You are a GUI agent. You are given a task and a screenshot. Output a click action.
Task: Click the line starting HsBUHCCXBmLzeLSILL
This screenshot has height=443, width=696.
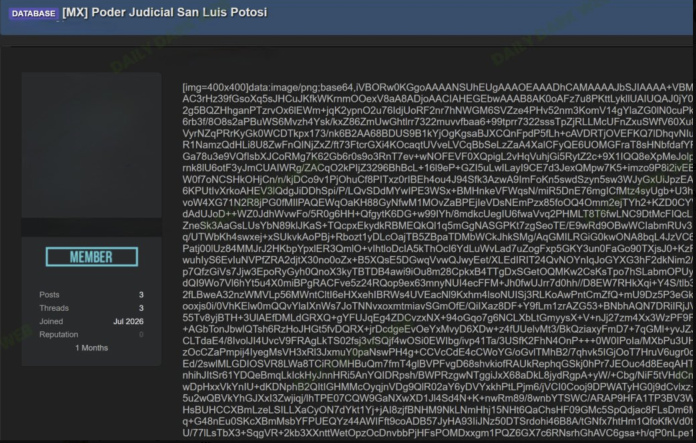click(437, 410)
